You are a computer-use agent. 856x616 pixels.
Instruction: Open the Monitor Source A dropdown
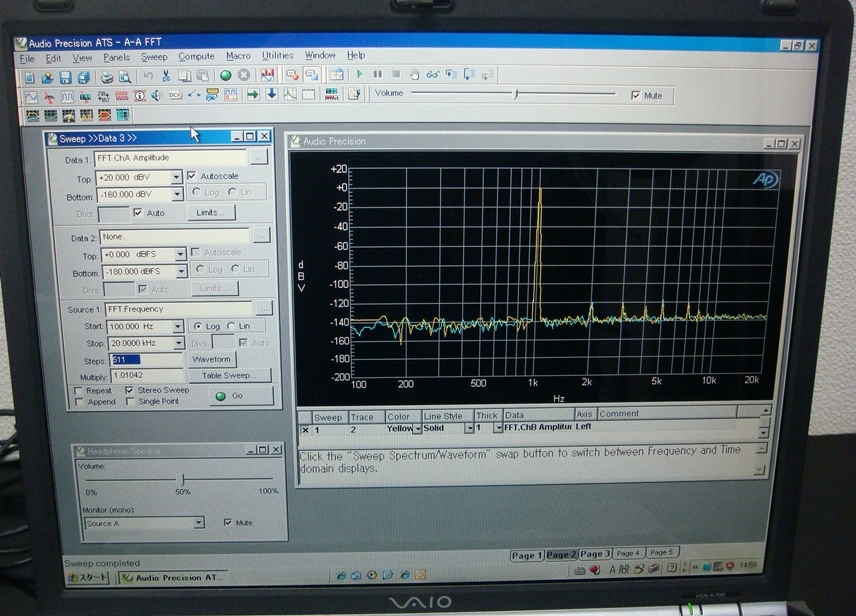(x=199, y=523)
